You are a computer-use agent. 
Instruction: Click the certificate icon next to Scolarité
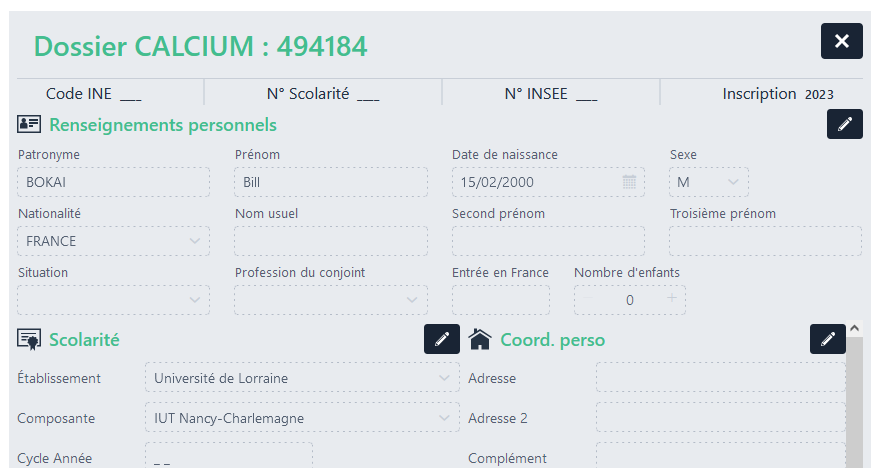(x=29, y=339)
